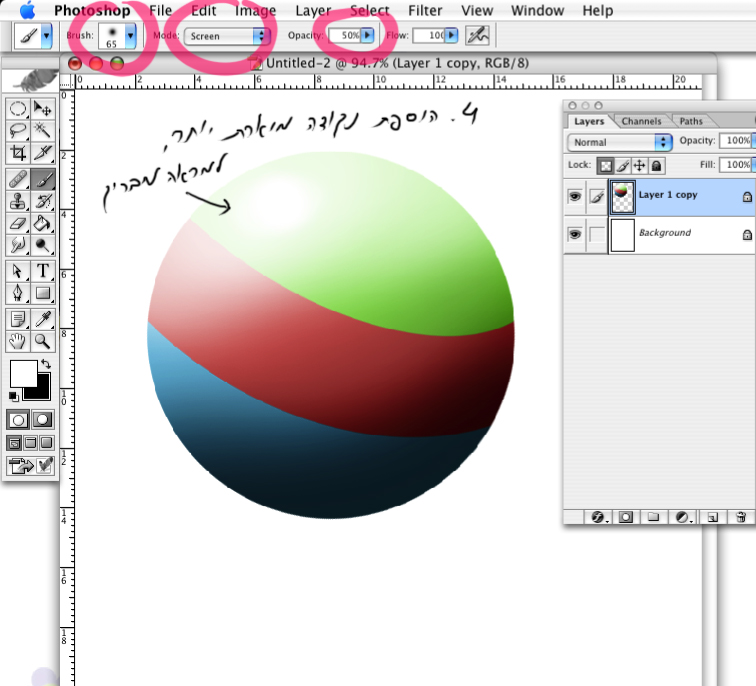Viewport: 756px width, 686px height.
Task: Select the Smudge tool
Action: [x=18, y=245]
